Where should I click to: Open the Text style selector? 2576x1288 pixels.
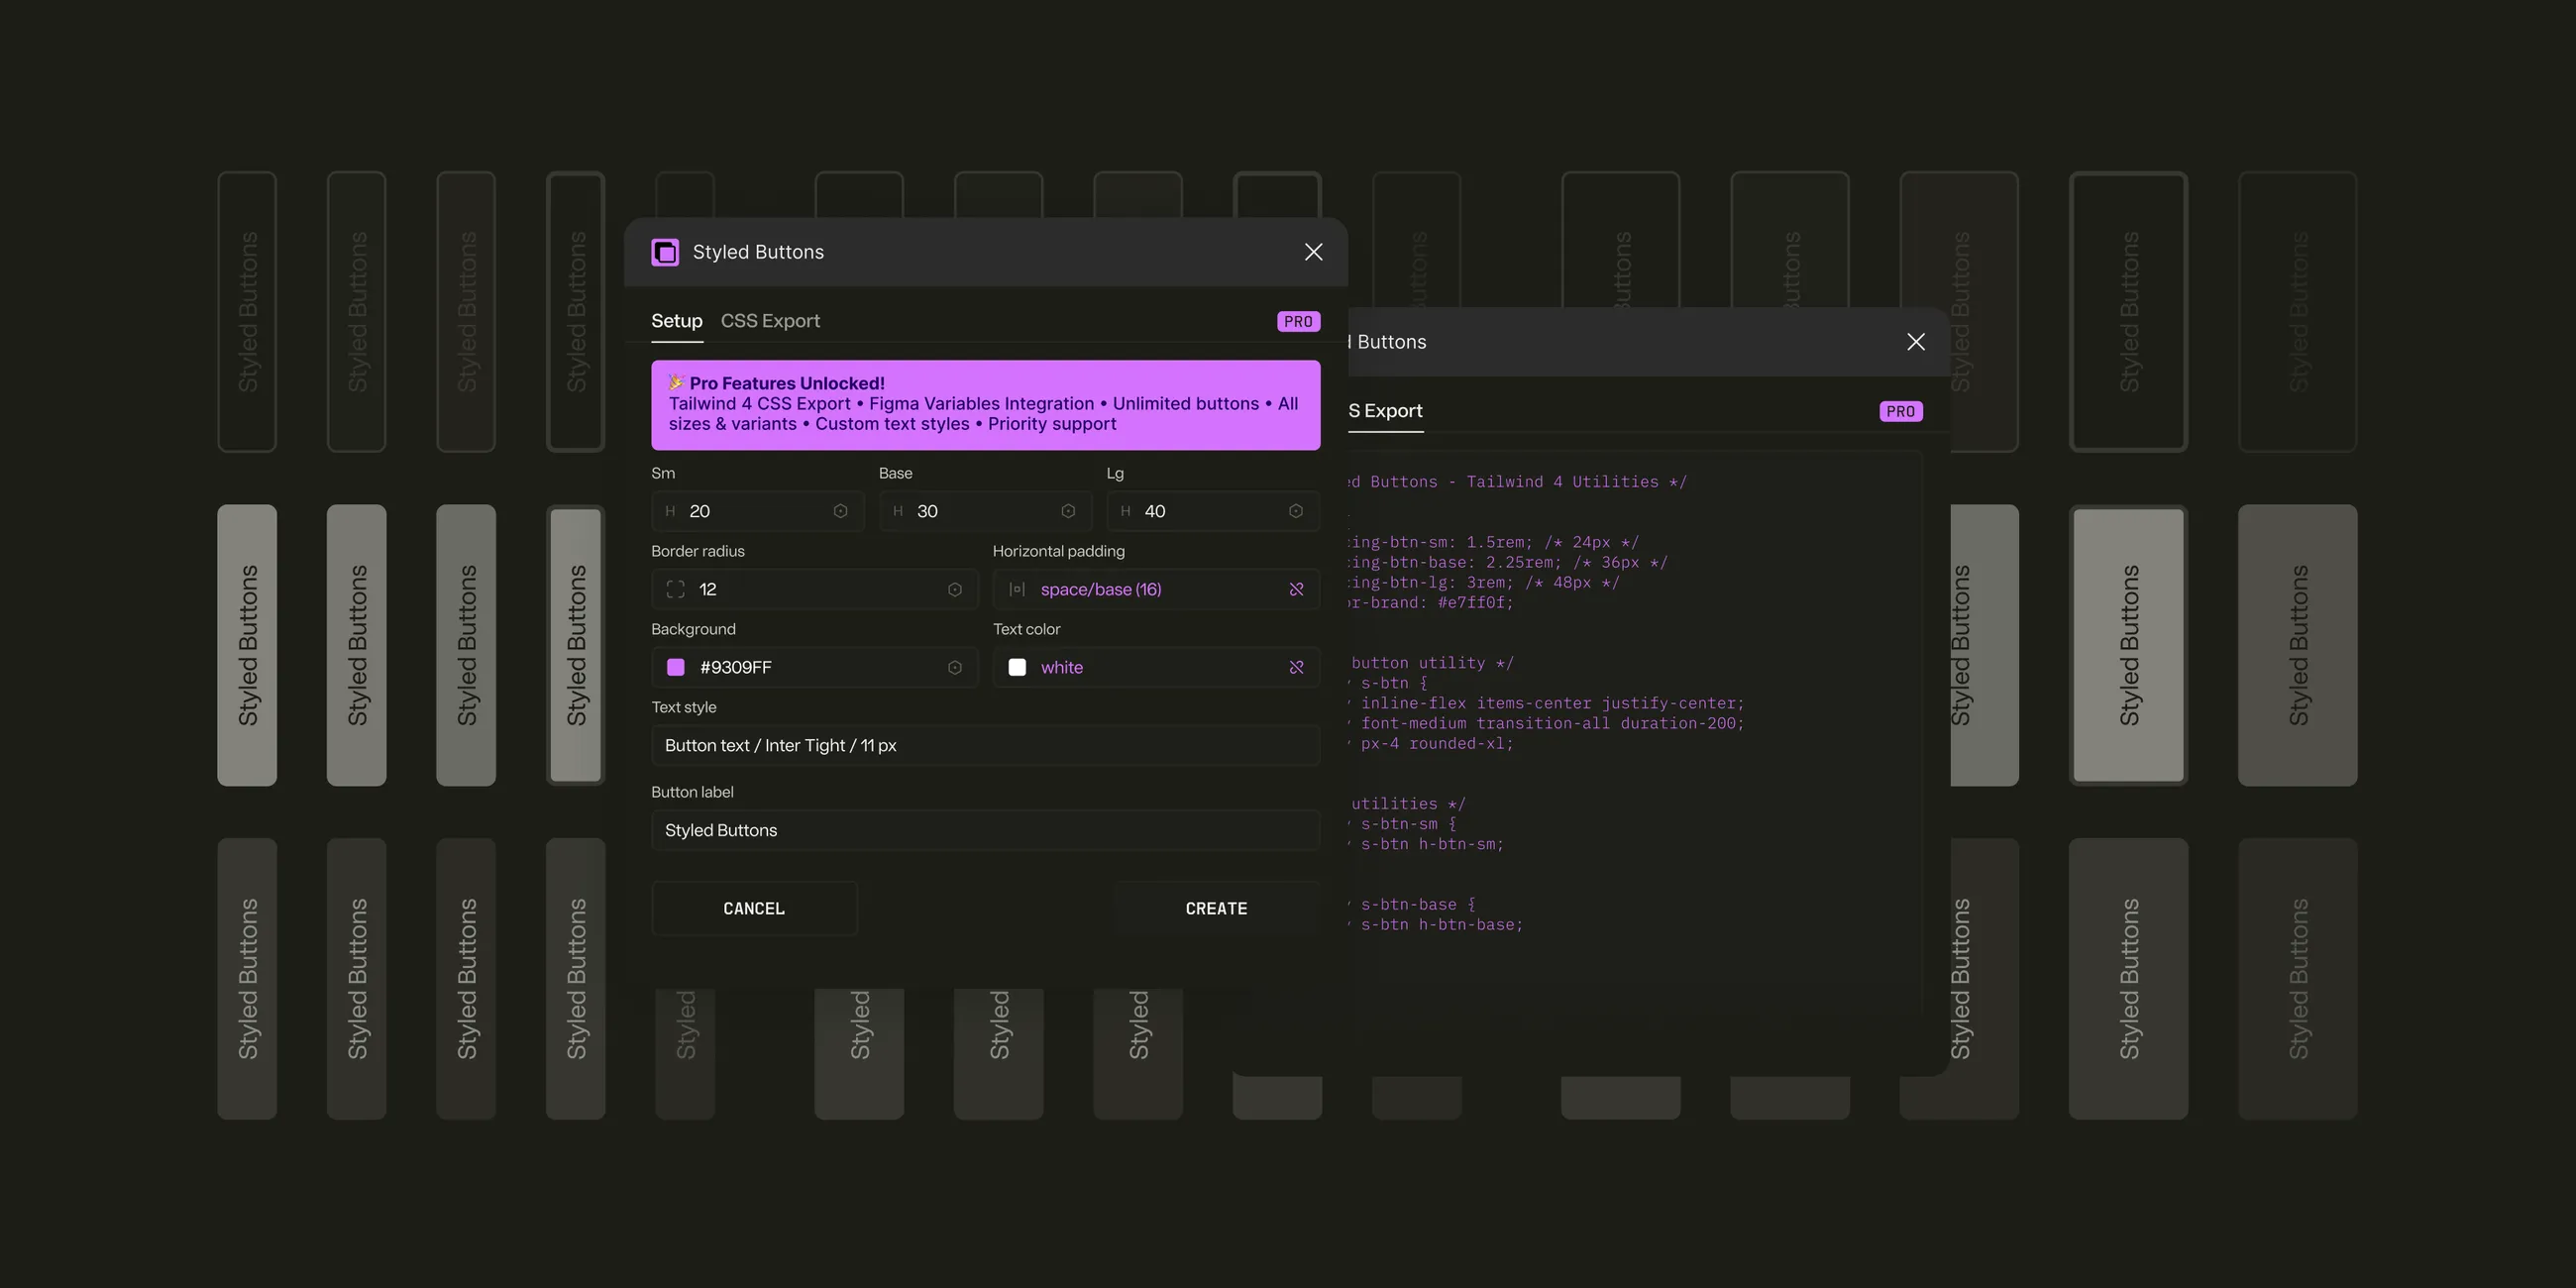click(x=985, y=745)
